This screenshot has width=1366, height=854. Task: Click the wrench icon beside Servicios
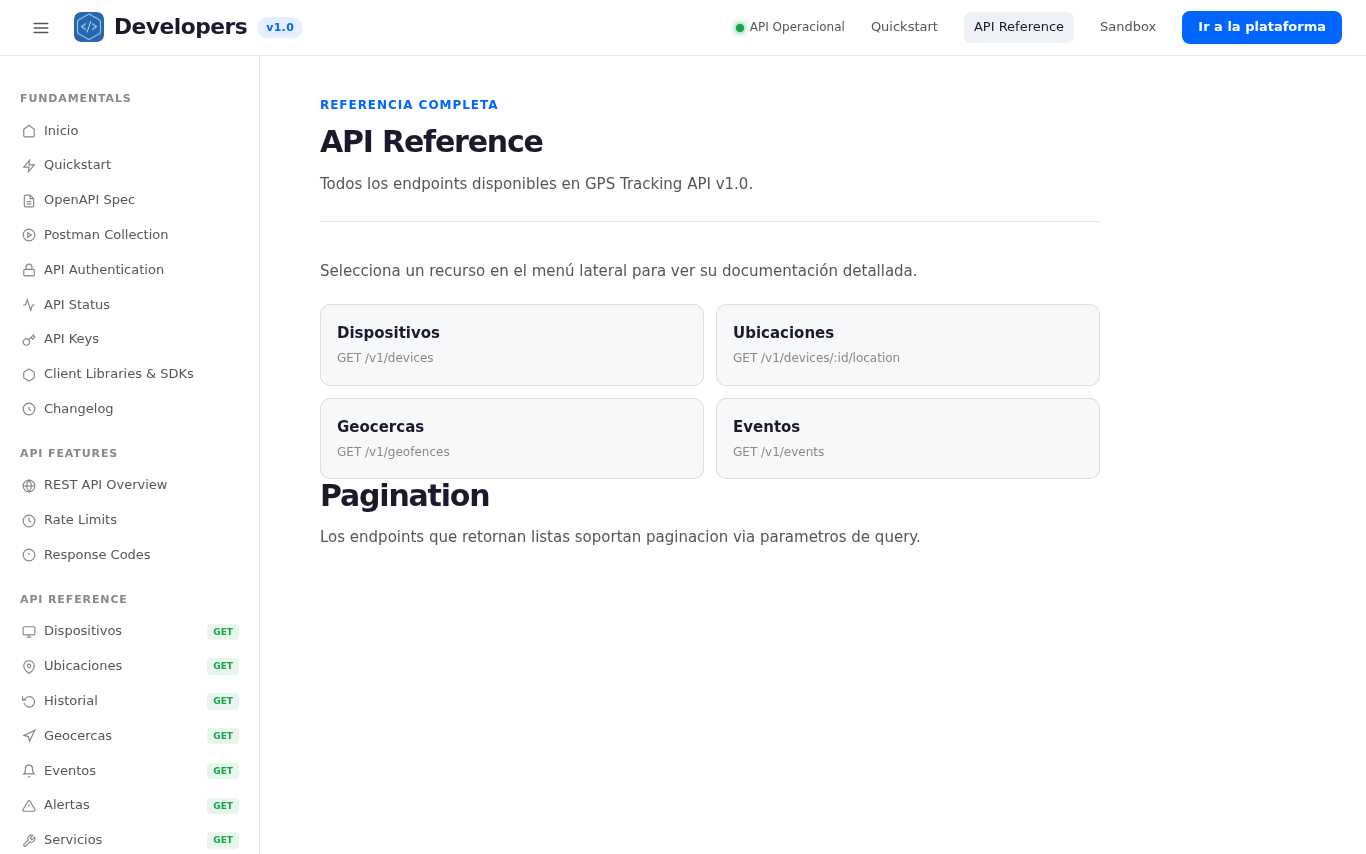click(29, 841)
